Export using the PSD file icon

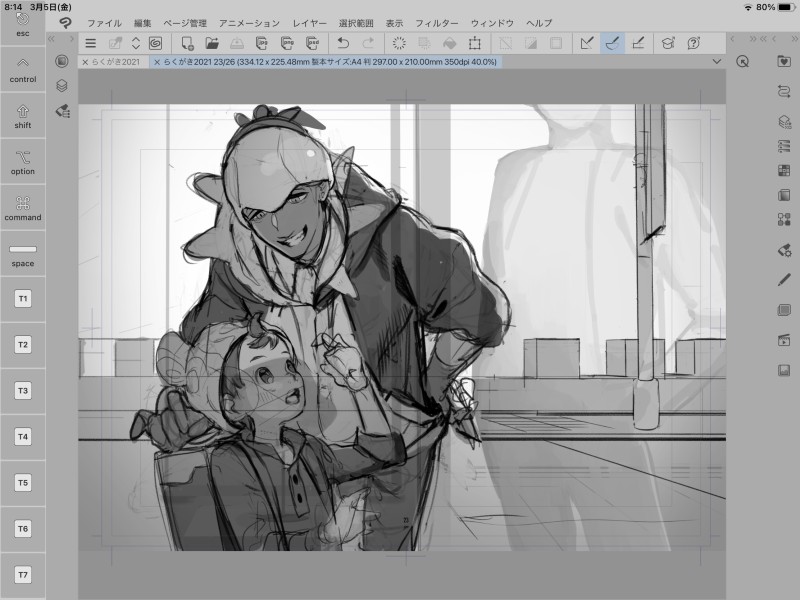tap(312, 43)
